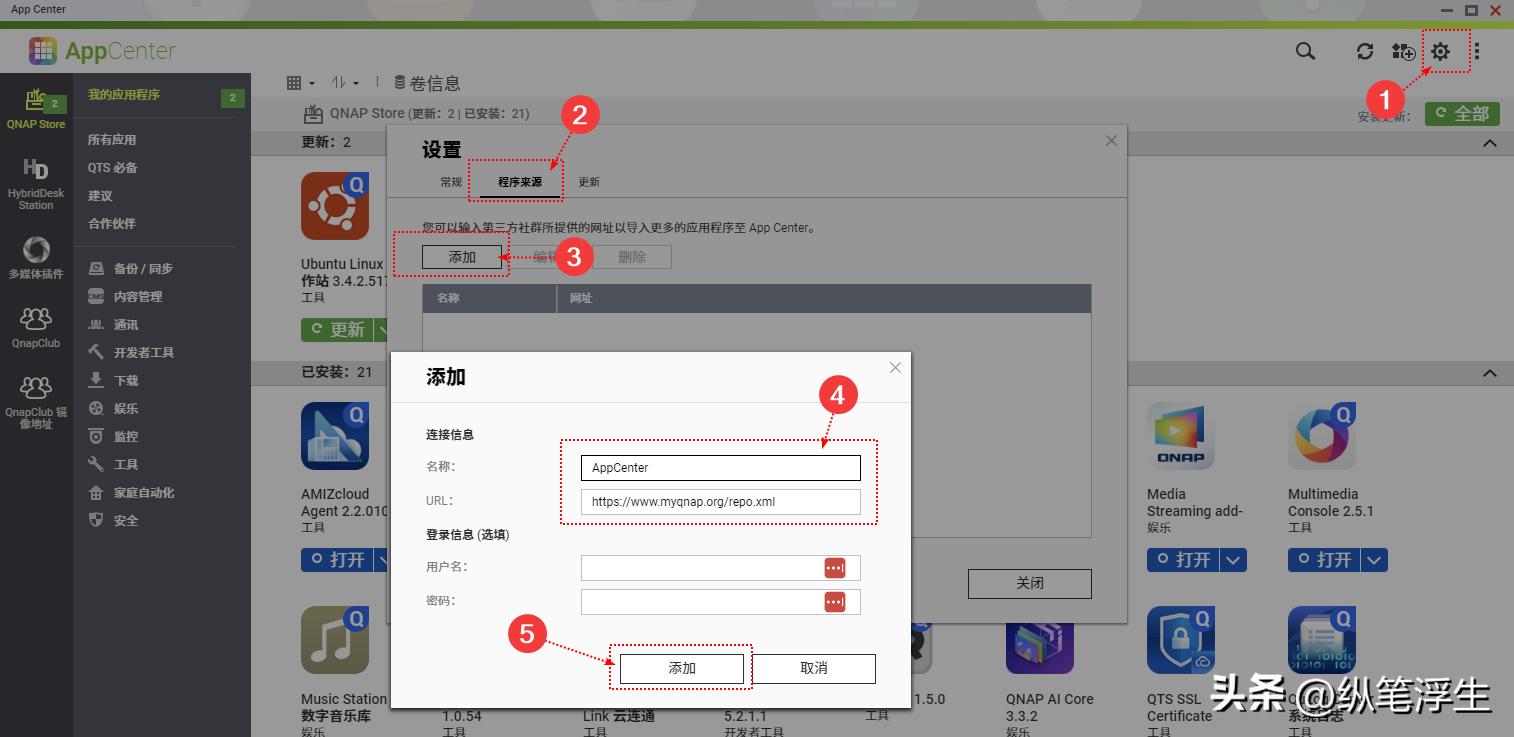Open the HybridDesk Station section
The height and width of the screenshot is (737, 1514).
pos(37,182)
